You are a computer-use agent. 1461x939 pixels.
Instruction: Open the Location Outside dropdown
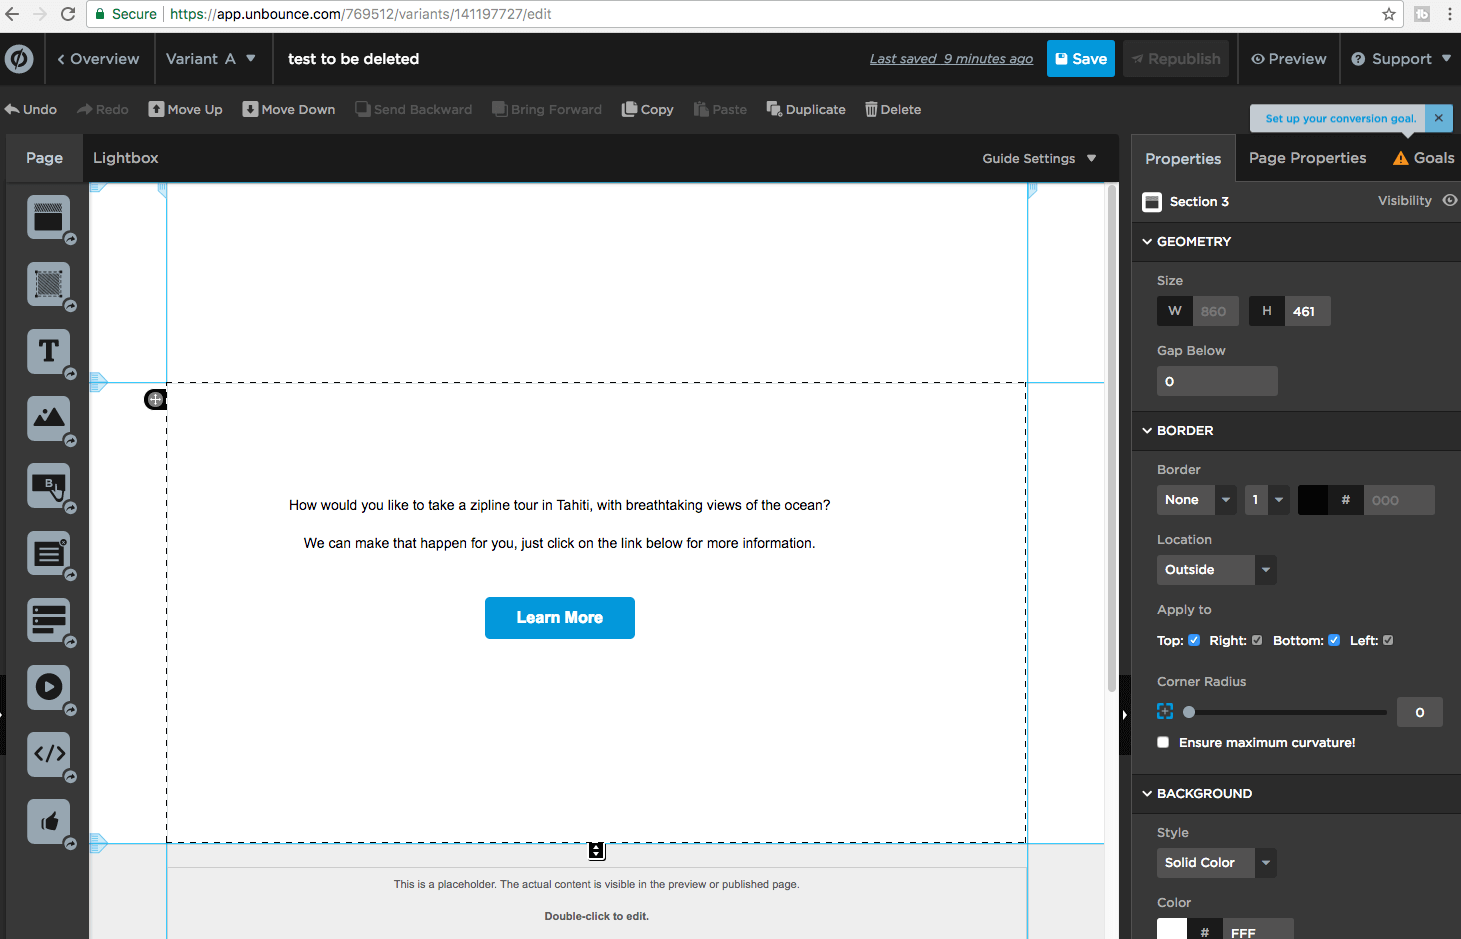(x=1216, y=570)
